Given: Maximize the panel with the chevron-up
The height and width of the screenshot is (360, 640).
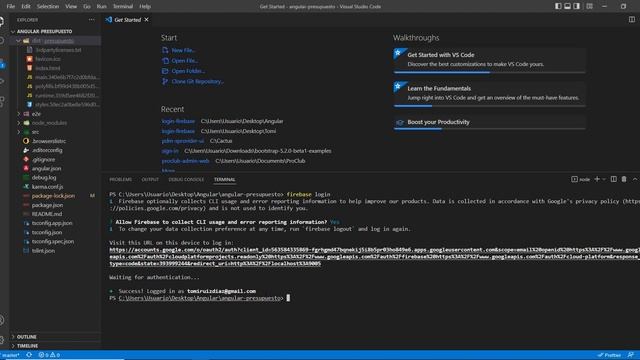Looking at the screenshot, I should coord(635,179).
